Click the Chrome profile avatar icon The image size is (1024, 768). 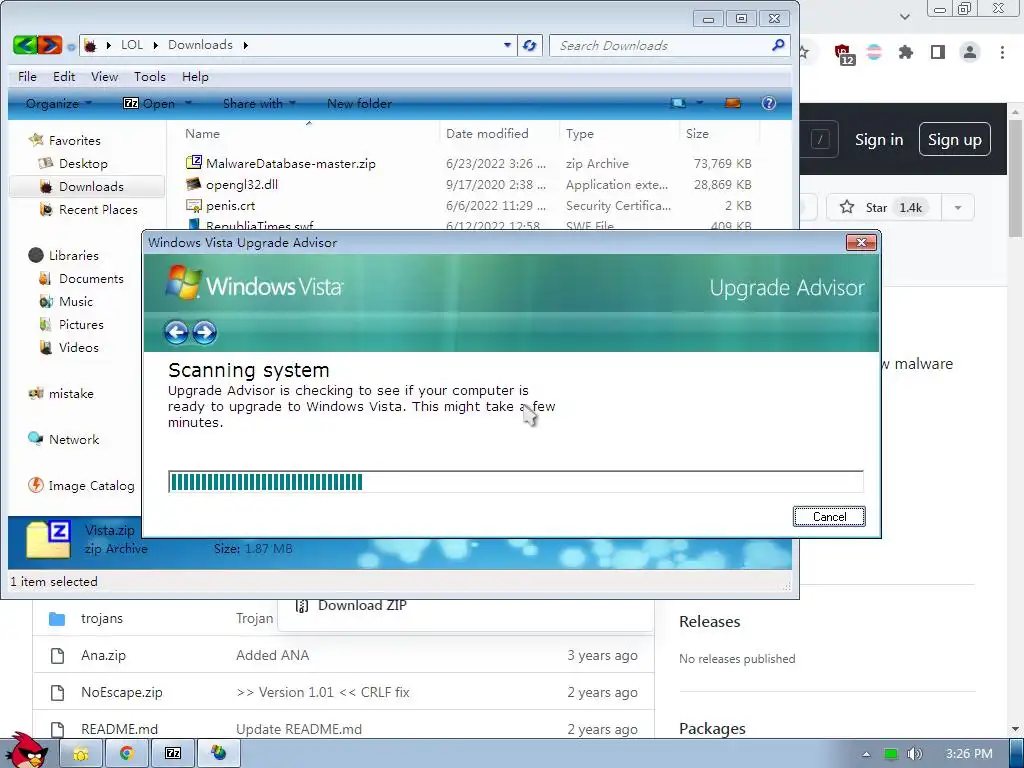tap(970, 52)
